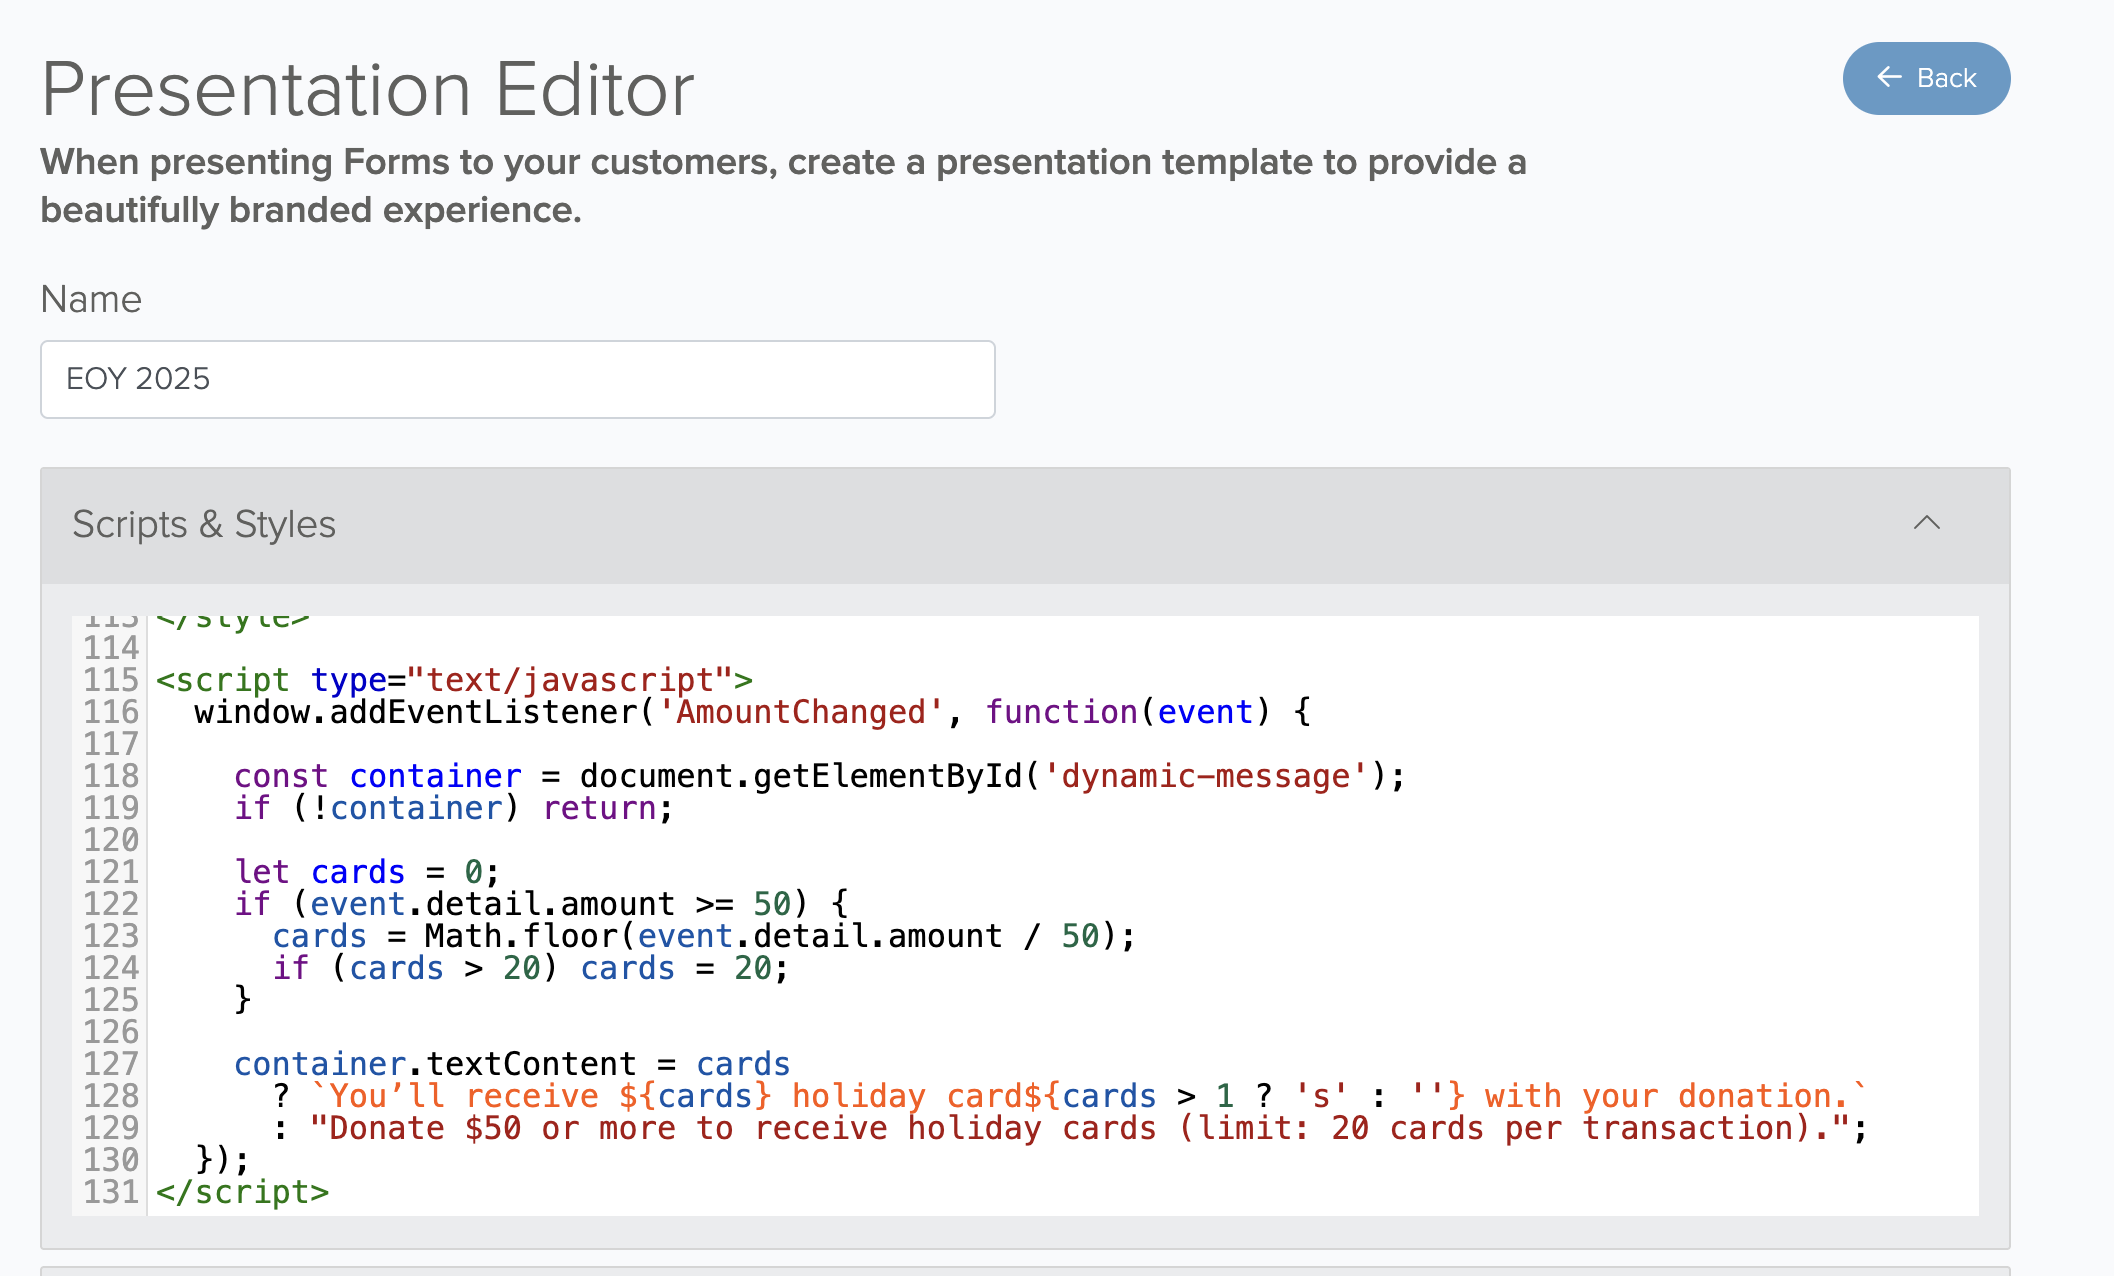Collapse Scripts & Styles using chevron icon
The height and width of the screenshot is (1276, 2114).
coord(1926,523)
